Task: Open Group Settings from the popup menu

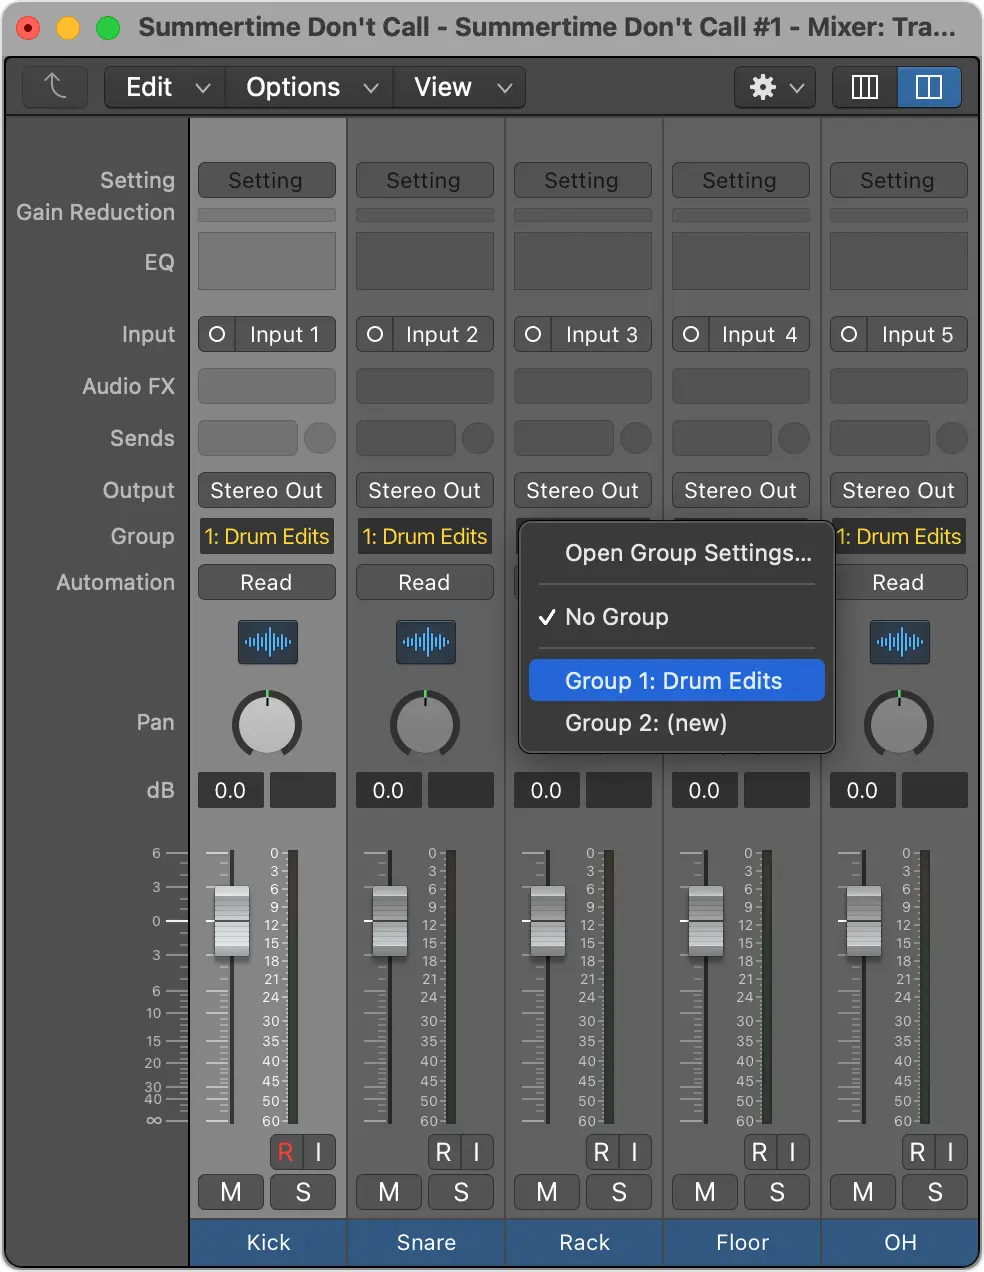Action: click(x=688, y=553)
